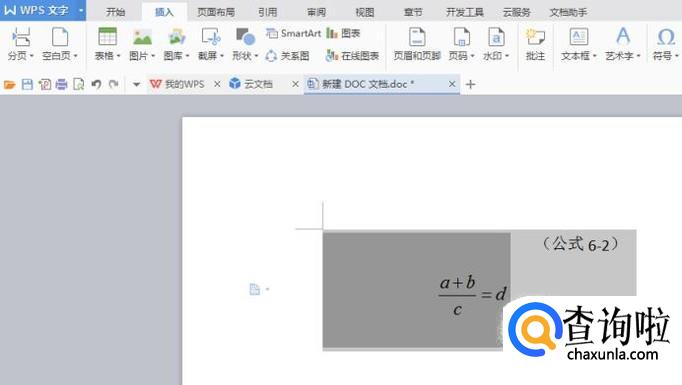
Task: Click the print icon in quick toolbar
Action: pos(61,84)
